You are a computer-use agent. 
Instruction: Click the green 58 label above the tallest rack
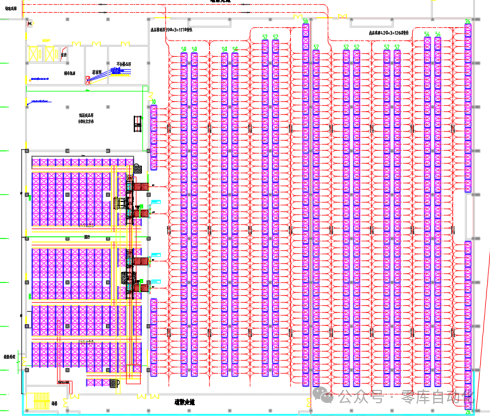305,21
